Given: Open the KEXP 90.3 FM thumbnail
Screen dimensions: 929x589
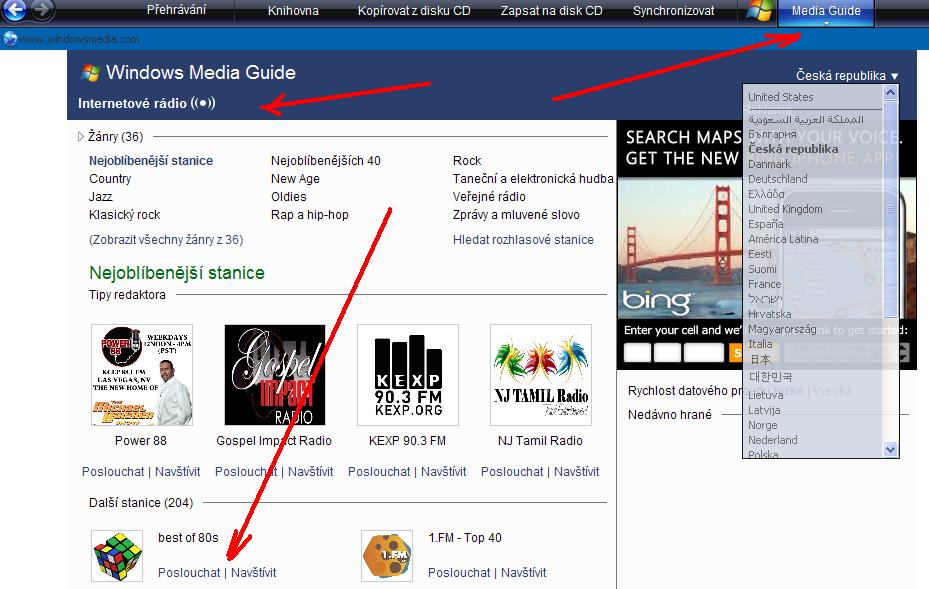Looking at the screenshot, I should point(408,375).
